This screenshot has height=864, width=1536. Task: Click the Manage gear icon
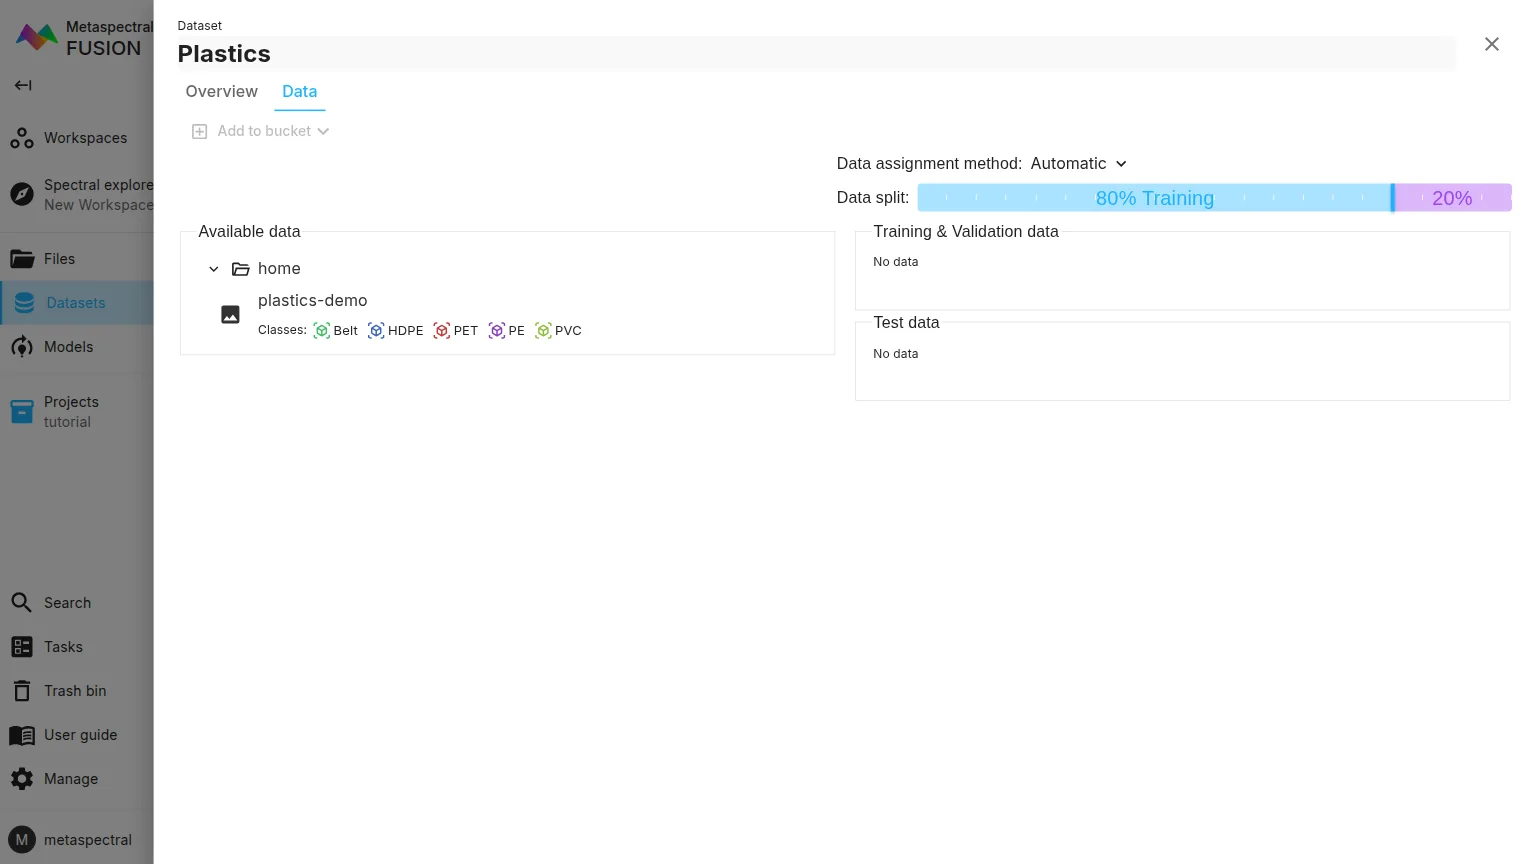[x=22, y=779]
